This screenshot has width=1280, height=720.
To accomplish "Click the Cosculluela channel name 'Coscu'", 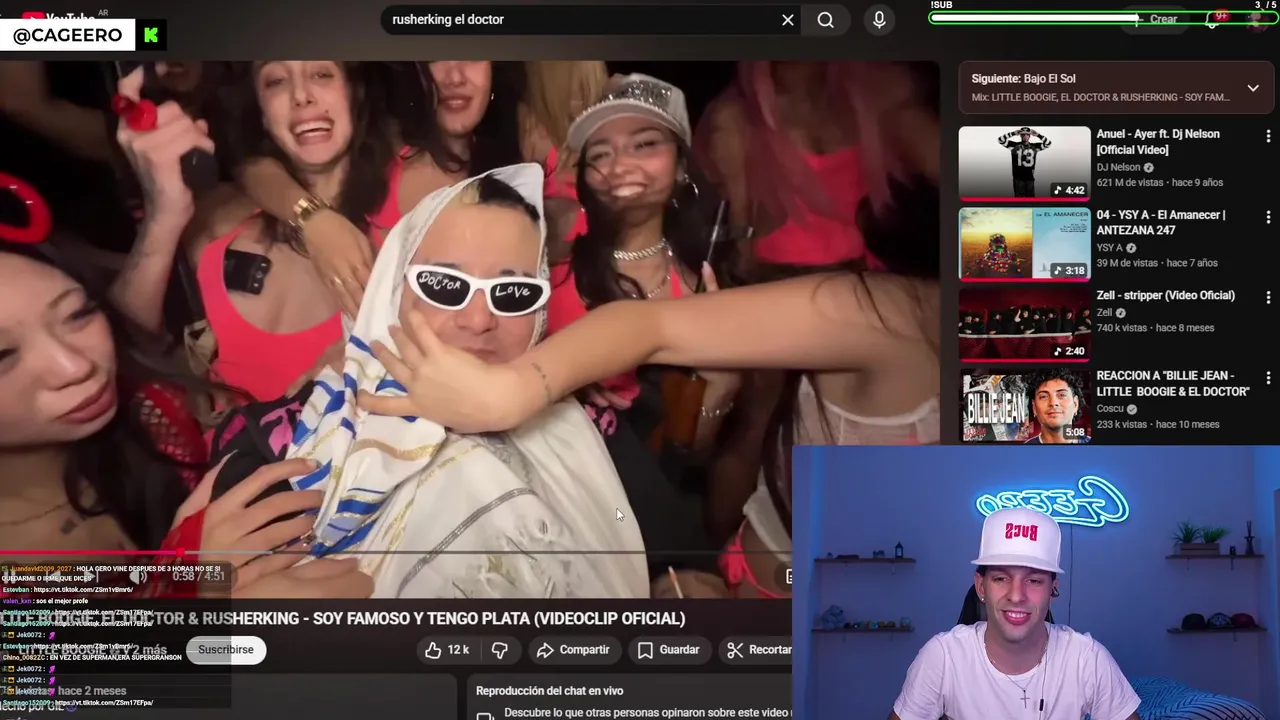I will tap(1111, 409).
